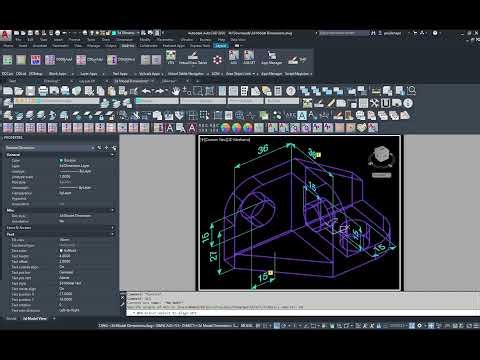Open the AutoCAD application menu button
Image resolution: width=480 pixels, height=360 pixels.
[5, 35]
